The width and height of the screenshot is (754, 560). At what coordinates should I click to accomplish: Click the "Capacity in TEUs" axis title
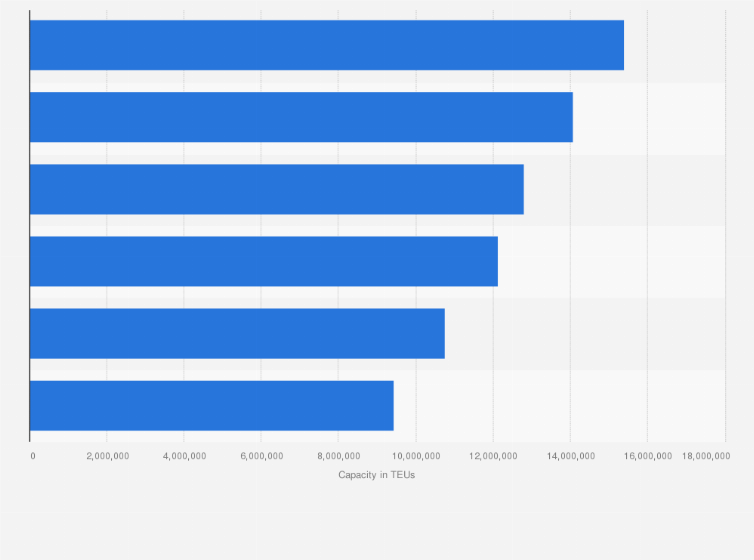point(377,475)
